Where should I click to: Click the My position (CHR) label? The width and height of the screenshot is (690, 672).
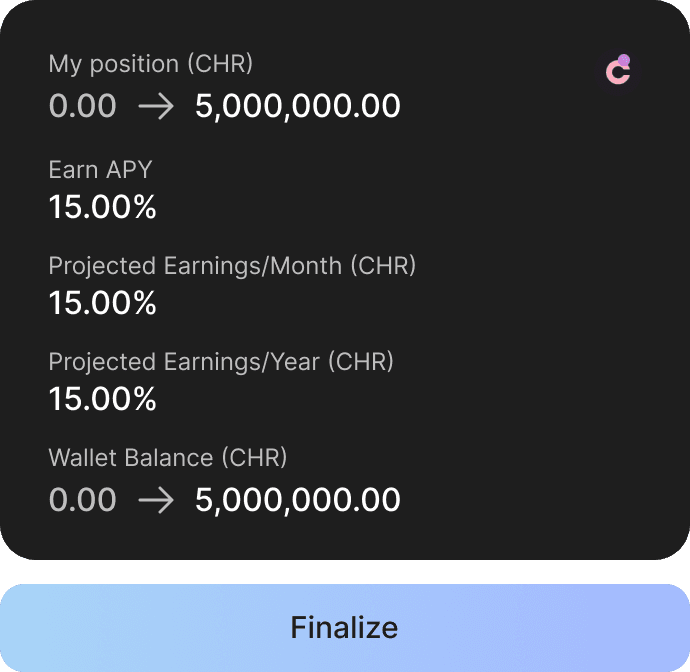point(151,64)
